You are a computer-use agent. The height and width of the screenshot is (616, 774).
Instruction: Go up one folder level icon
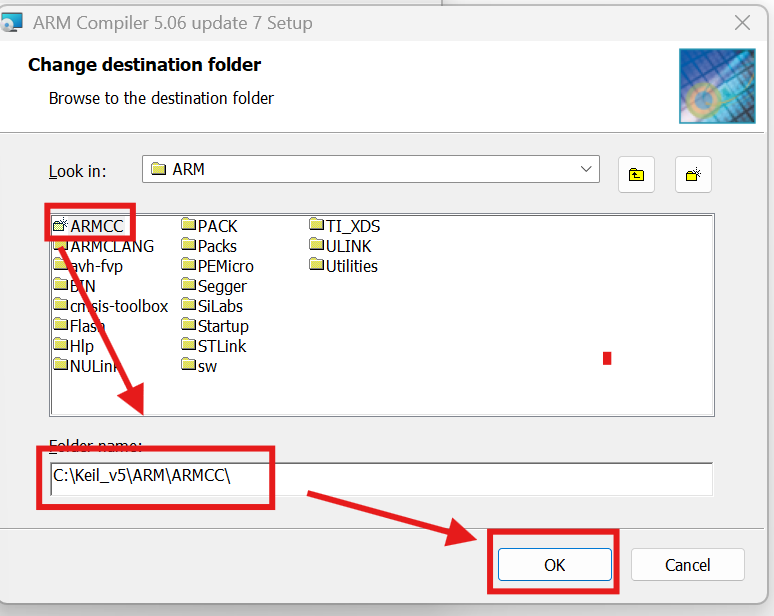click(636, 175)
